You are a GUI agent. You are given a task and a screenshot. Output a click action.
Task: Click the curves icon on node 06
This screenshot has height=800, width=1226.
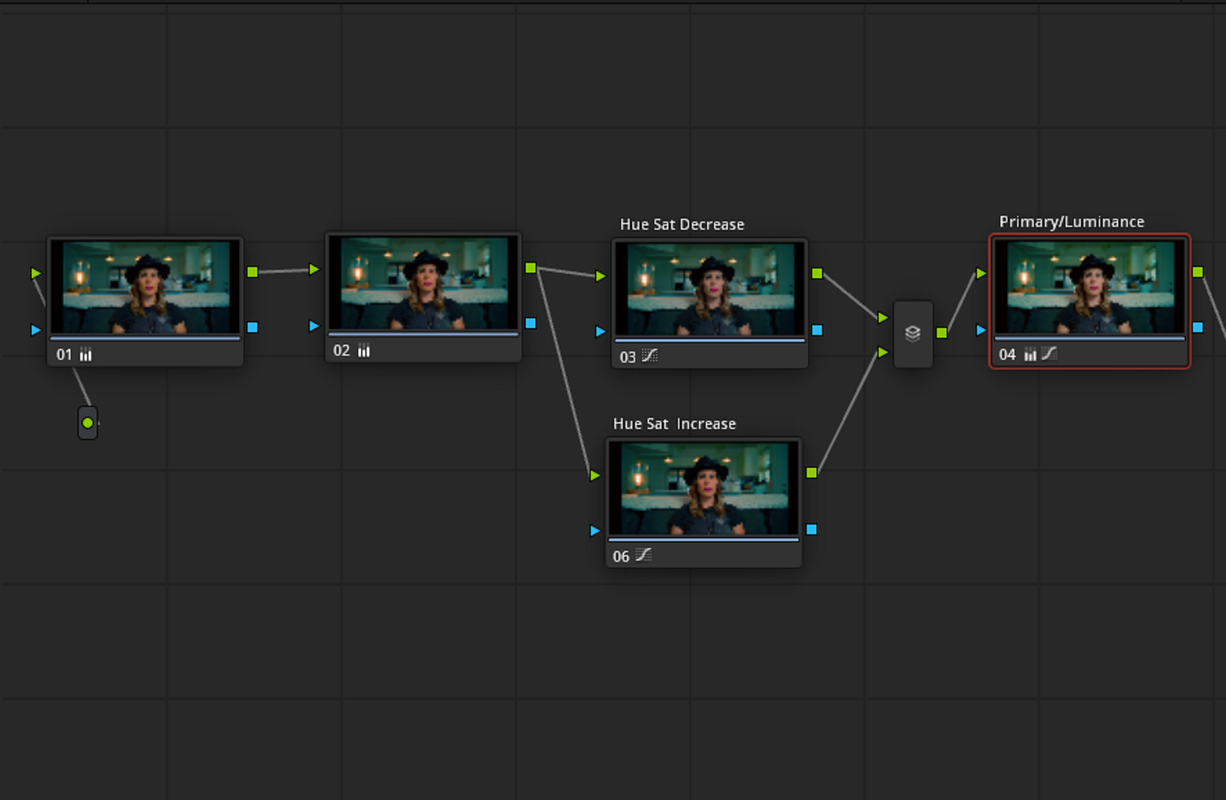644,555
